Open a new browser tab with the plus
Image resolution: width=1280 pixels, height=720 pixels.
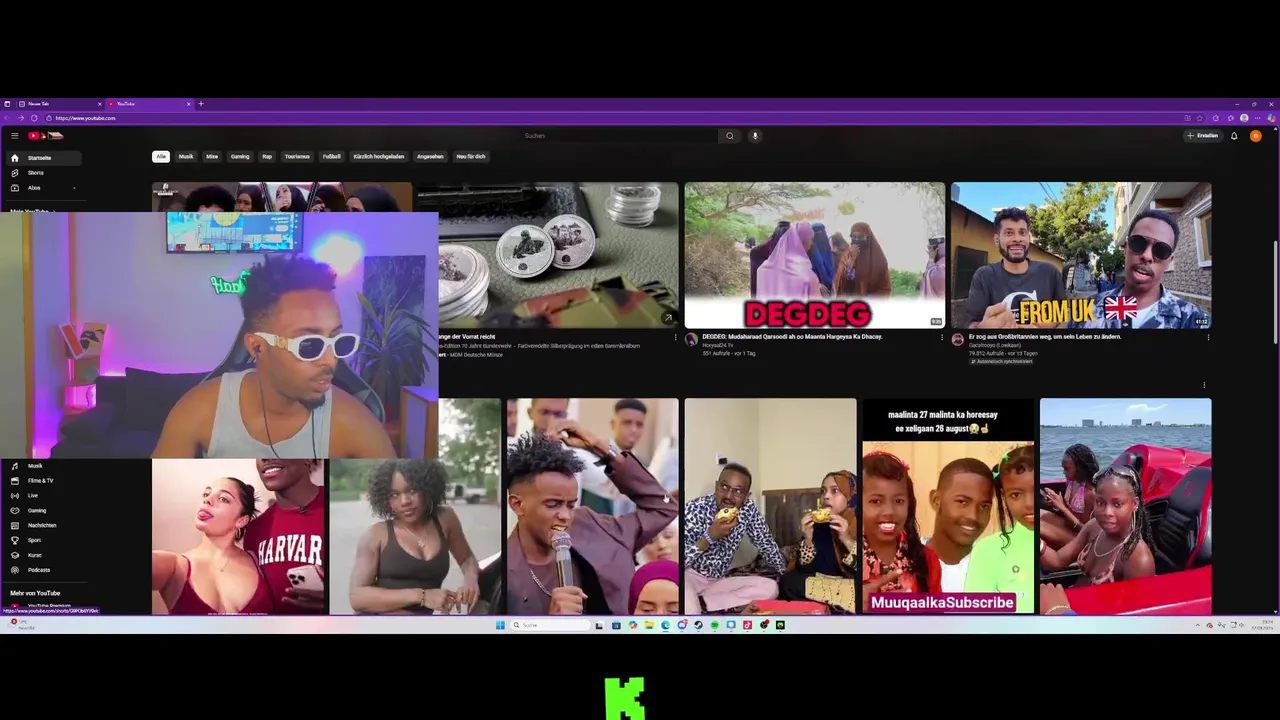tap(201, 104)
